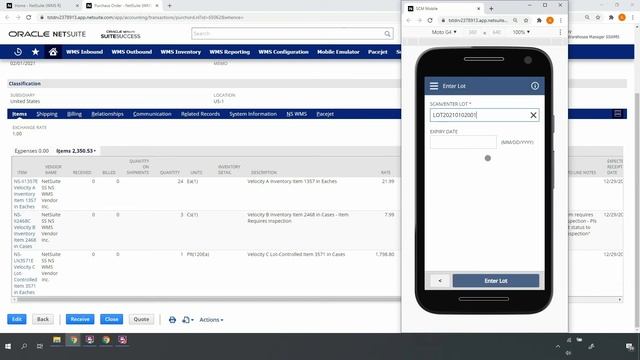
Task: Open Windows taskbar search
Action: [24, 347]
